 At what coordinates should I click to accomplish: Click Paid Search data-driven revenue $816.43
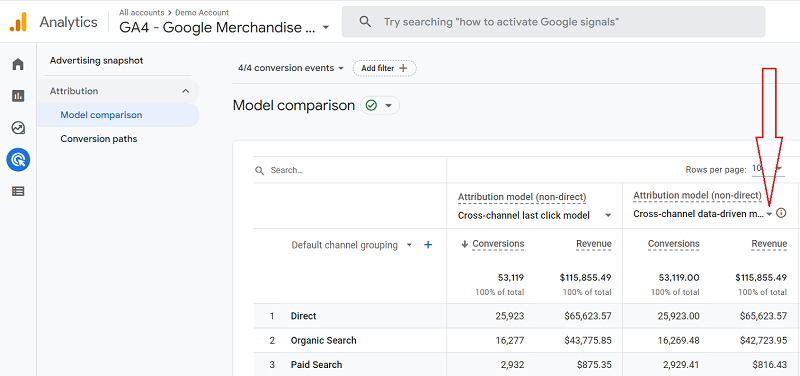tap(769, 365)
